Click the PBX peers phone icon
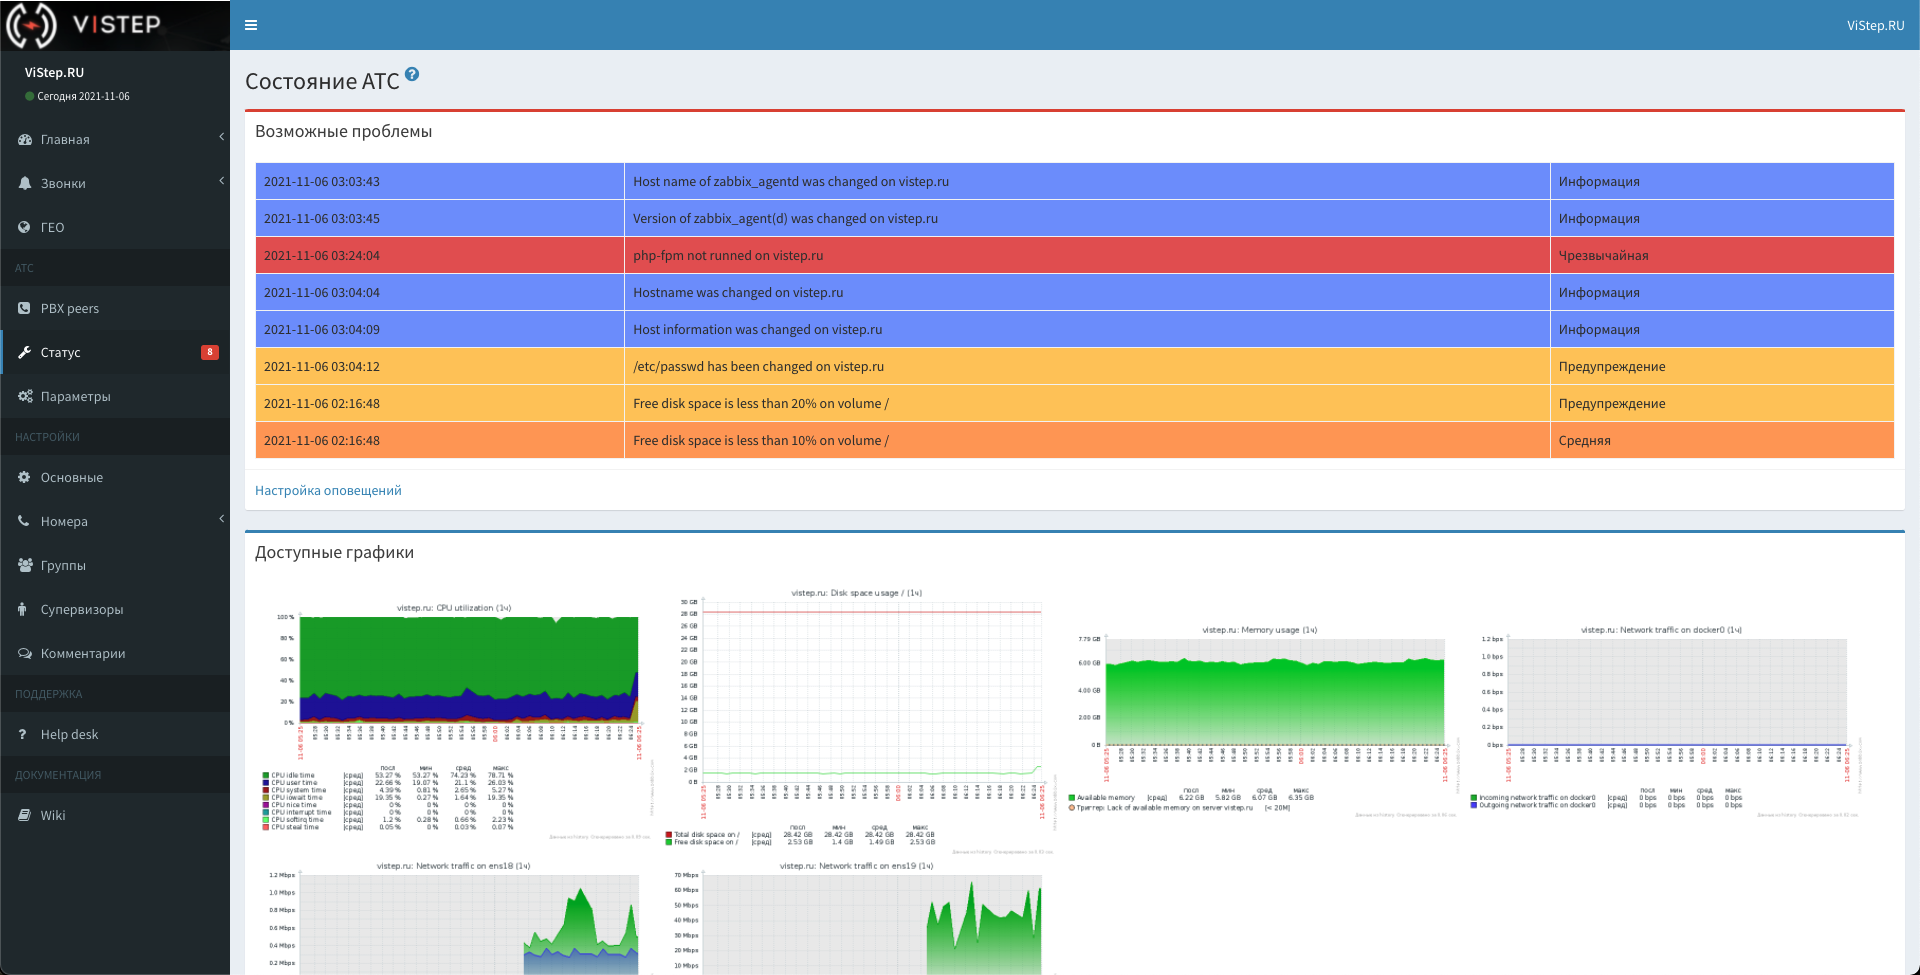This screenshot has width=1920, height=975. (24, 309)
